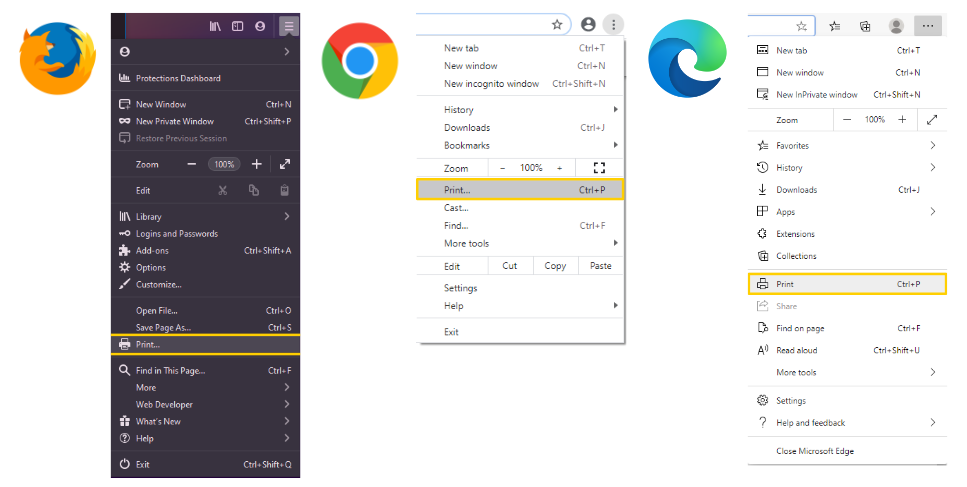Expand History submenu in Chrome
The image size is (967, 487).
521,110
